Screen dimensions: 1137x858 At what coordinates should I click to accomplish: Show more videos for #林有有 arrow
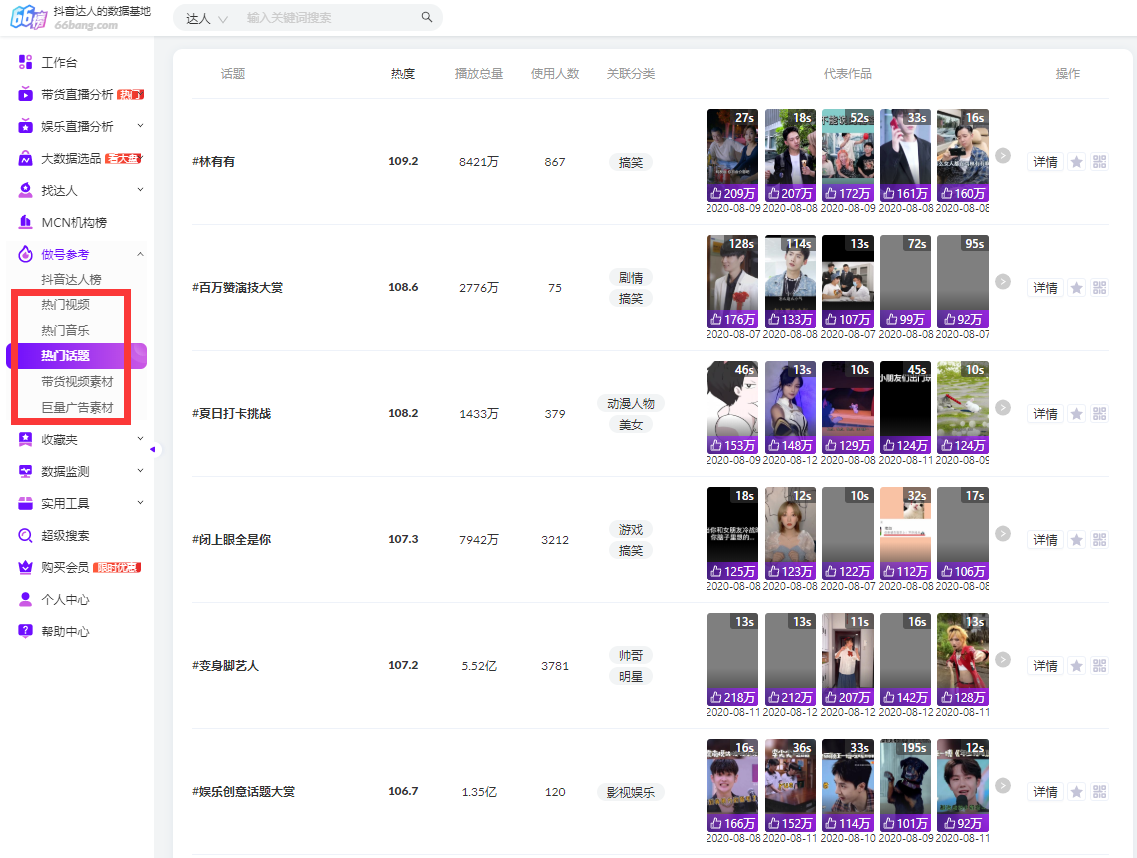1003,156
